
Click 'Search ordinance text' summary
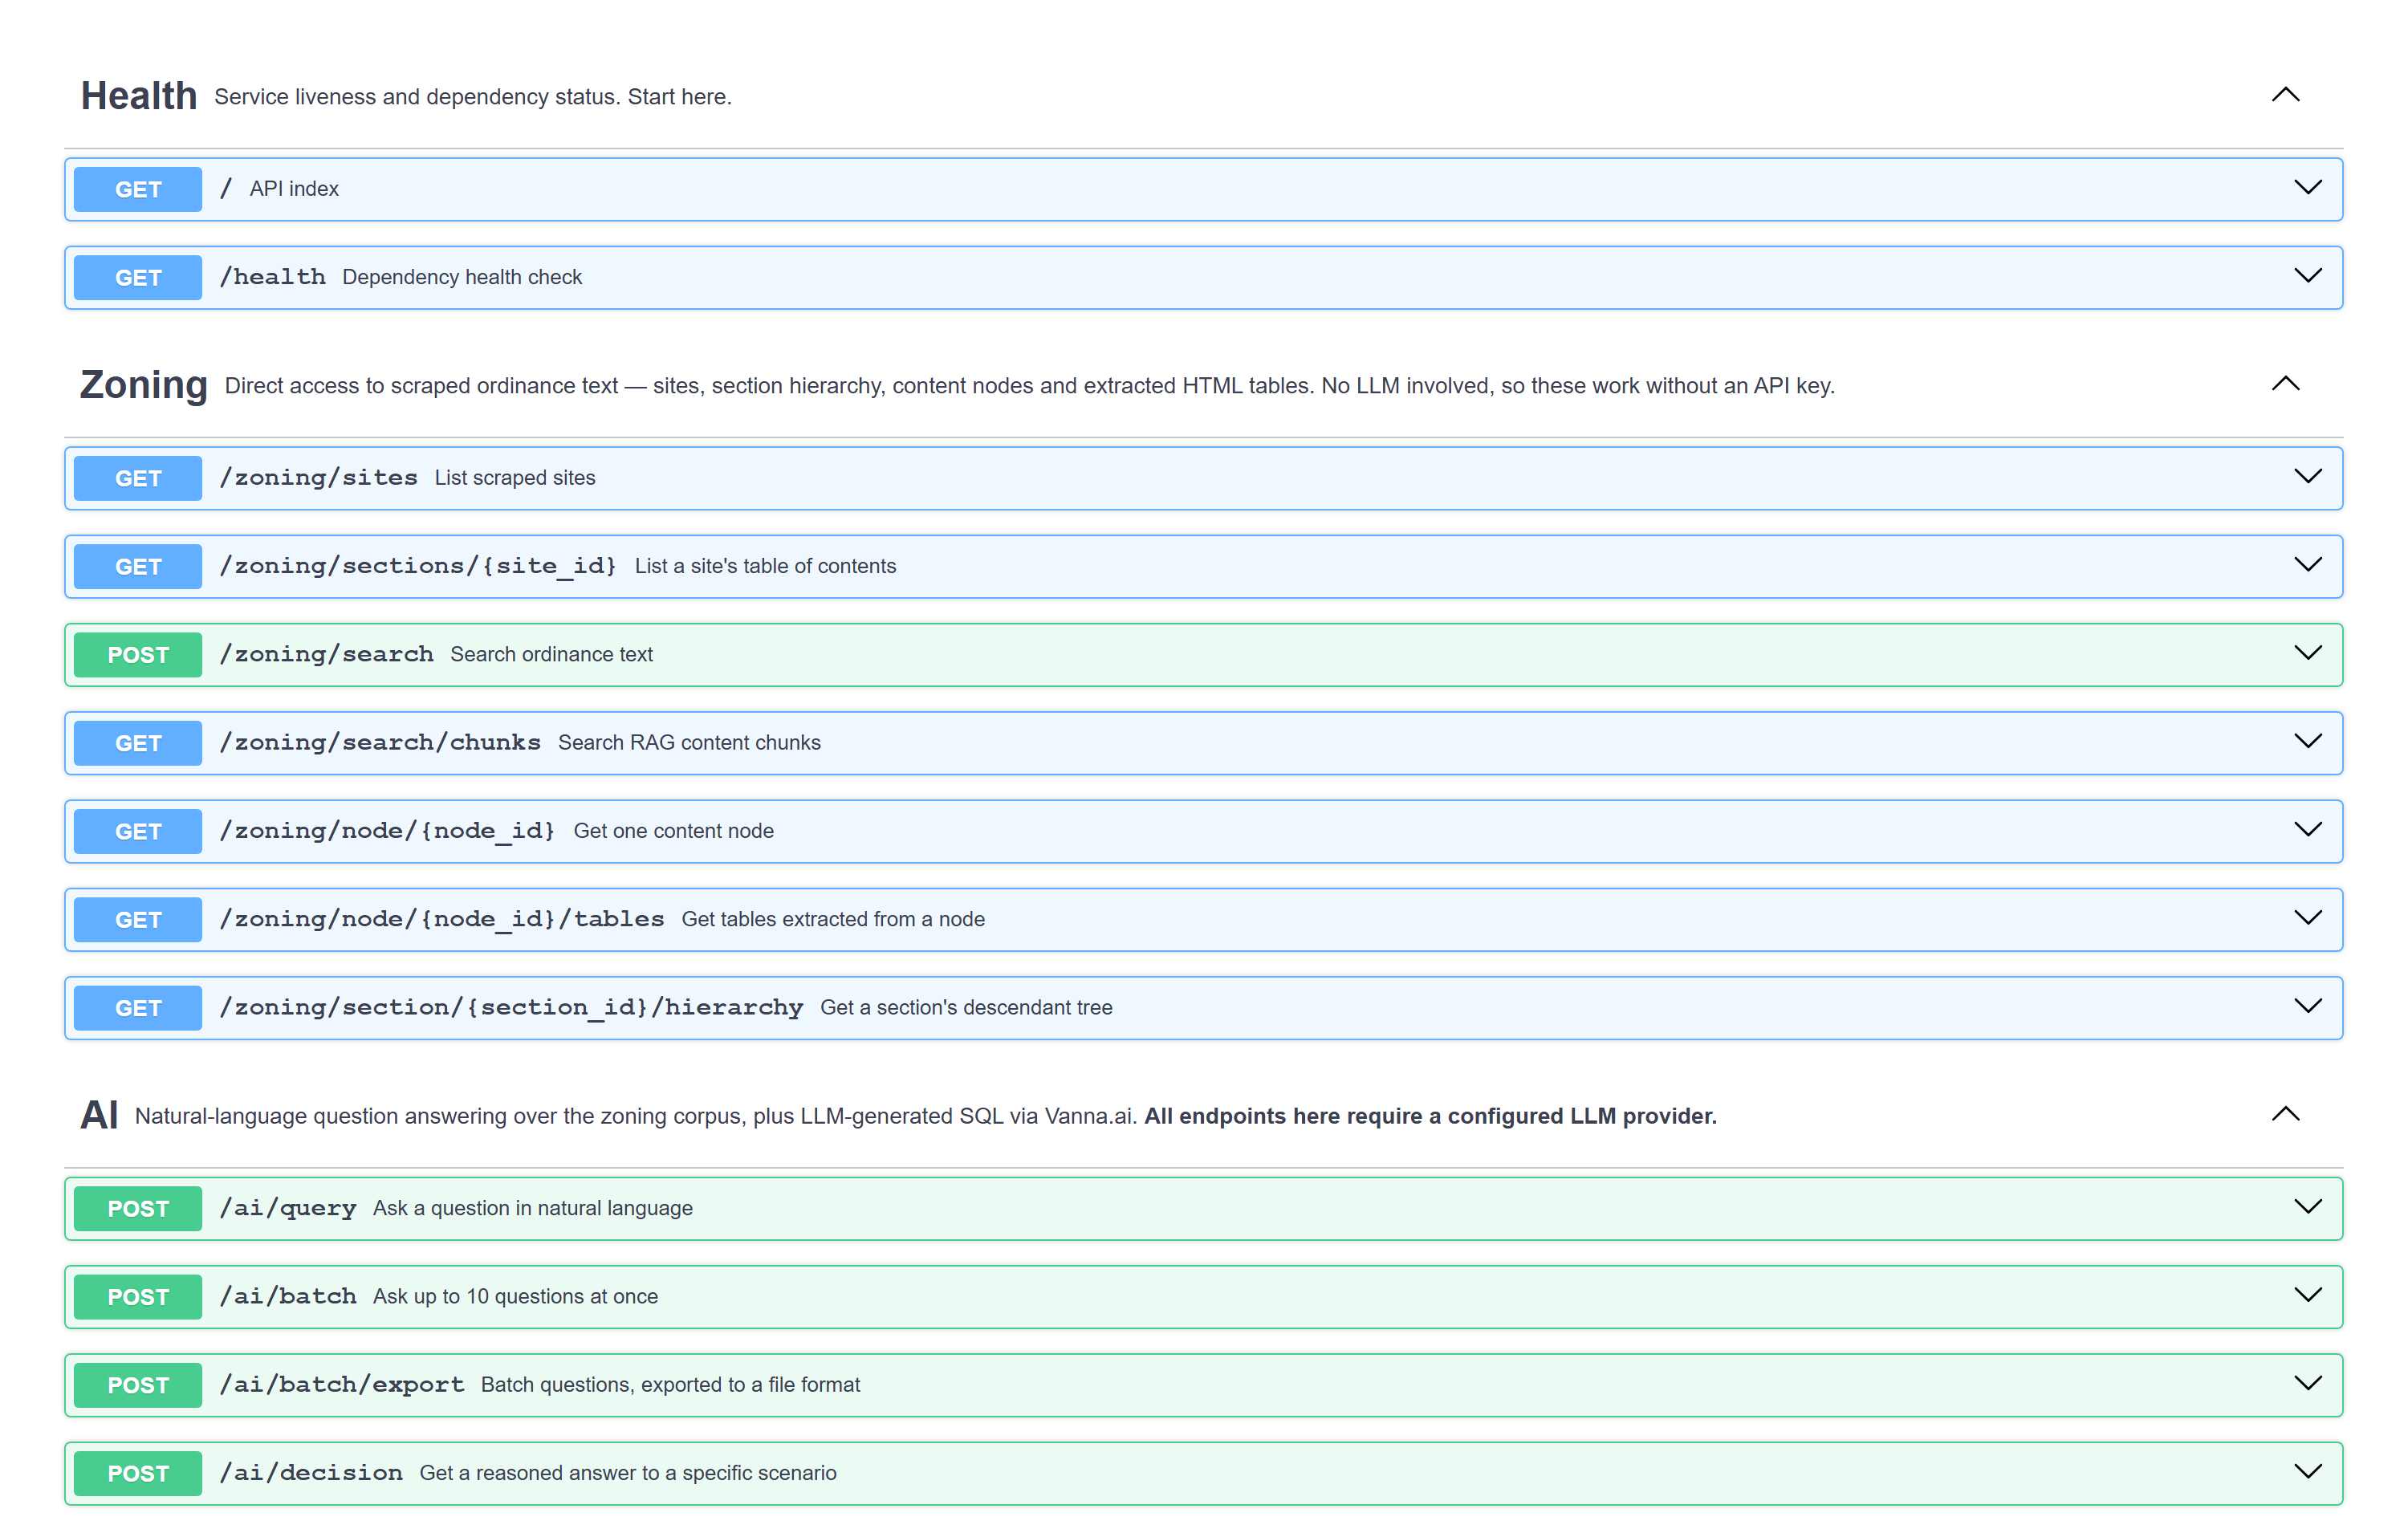click(x=552, y=654)
